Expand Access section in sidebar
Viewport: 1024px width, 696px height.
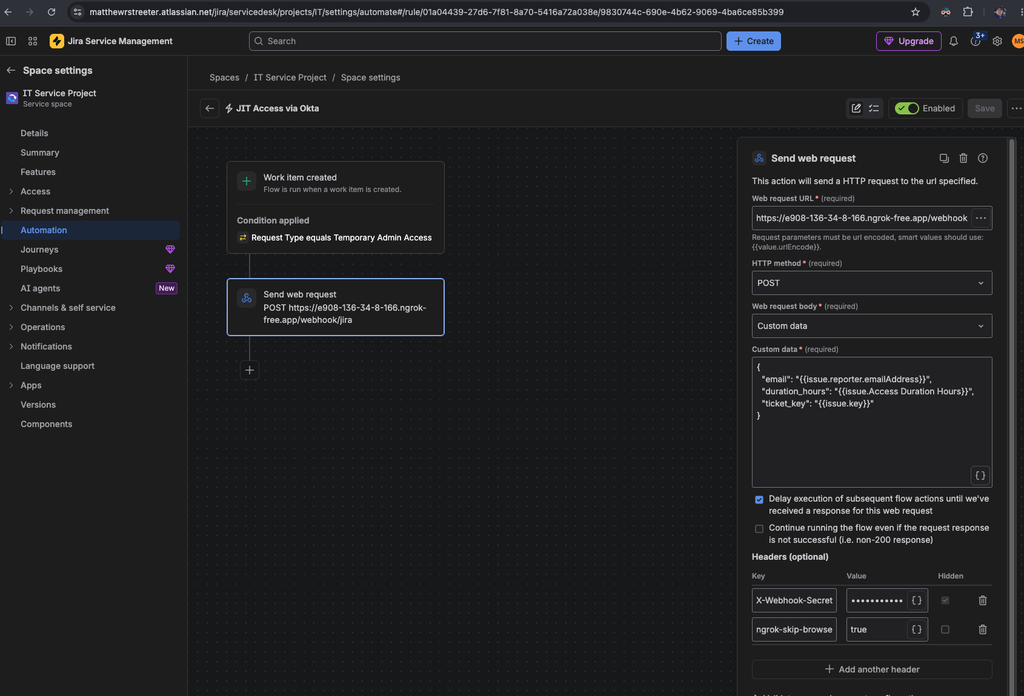[11, 191]
